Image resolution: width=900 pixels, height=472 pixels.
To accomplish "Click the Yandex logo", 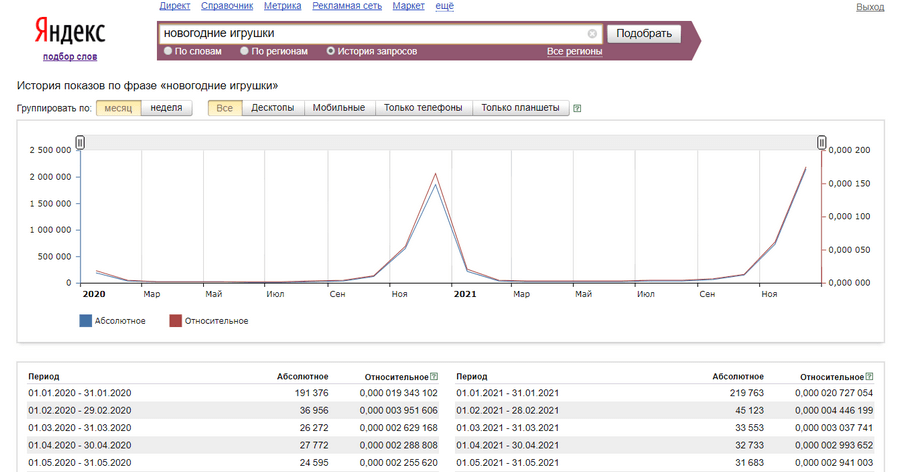I will pos(70,31).
